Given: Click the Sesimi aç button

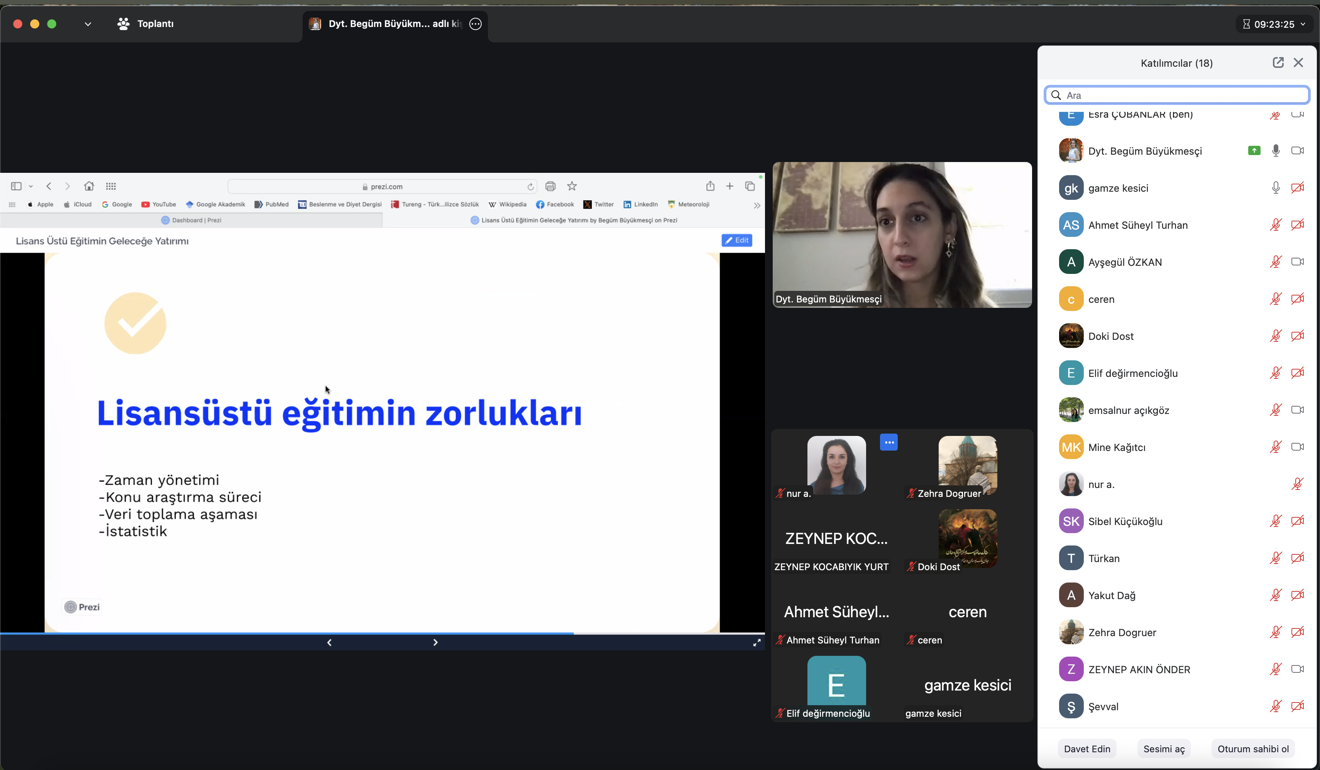Looking at the screenshot, I should 1164,749.
